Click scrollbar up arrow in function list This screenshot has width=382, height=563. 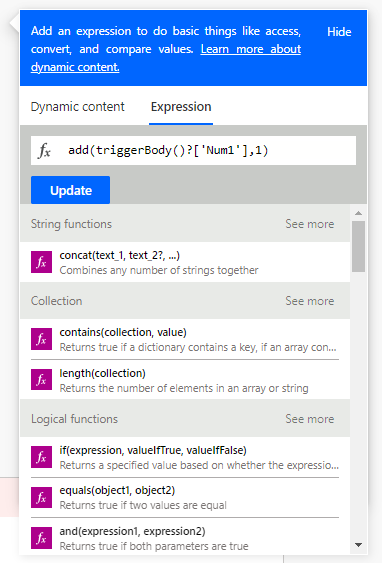358,213
